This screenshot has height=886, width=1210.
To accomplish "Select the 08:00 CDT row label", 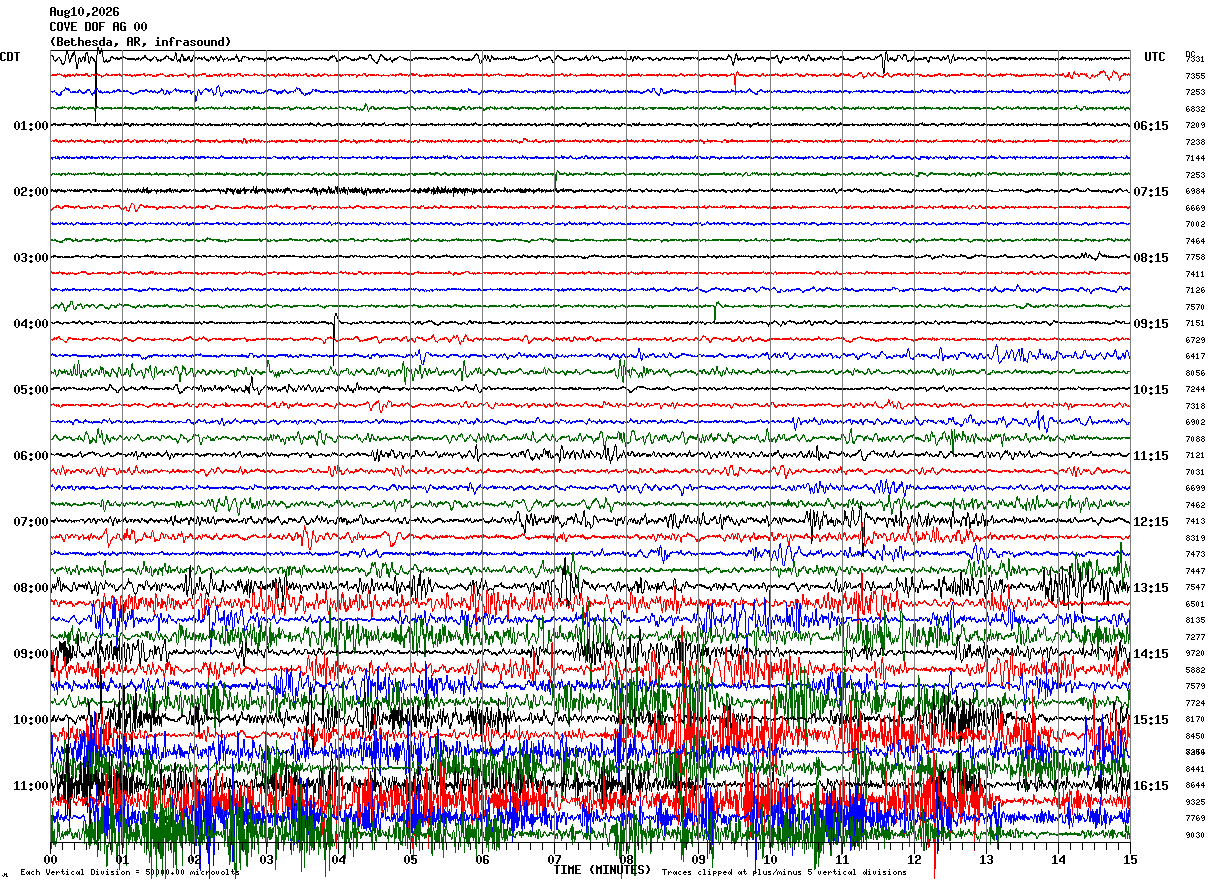I will point(31,588).
